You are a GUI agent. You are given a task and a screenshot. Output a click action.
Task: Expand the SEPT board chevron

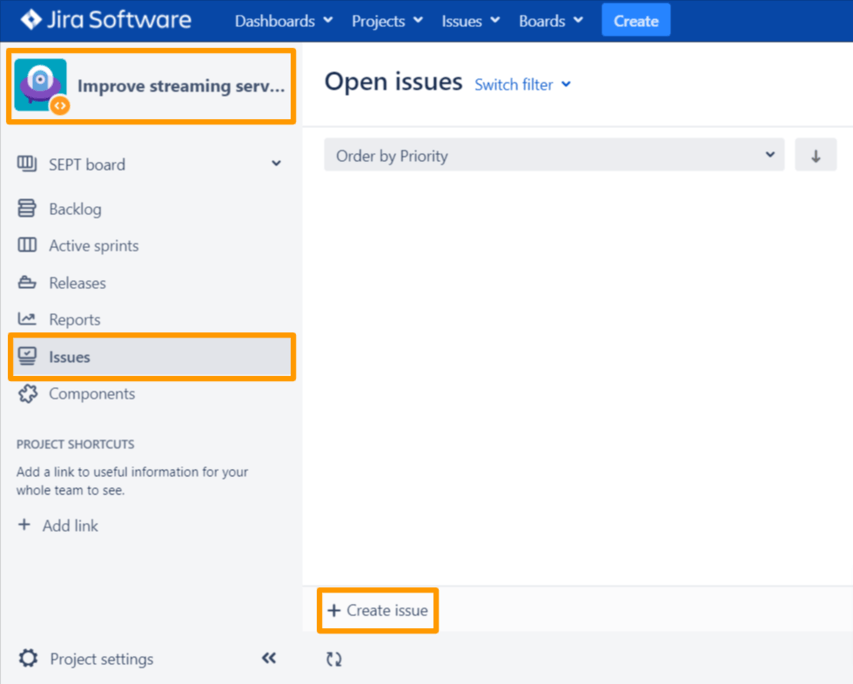coord(276,163)
